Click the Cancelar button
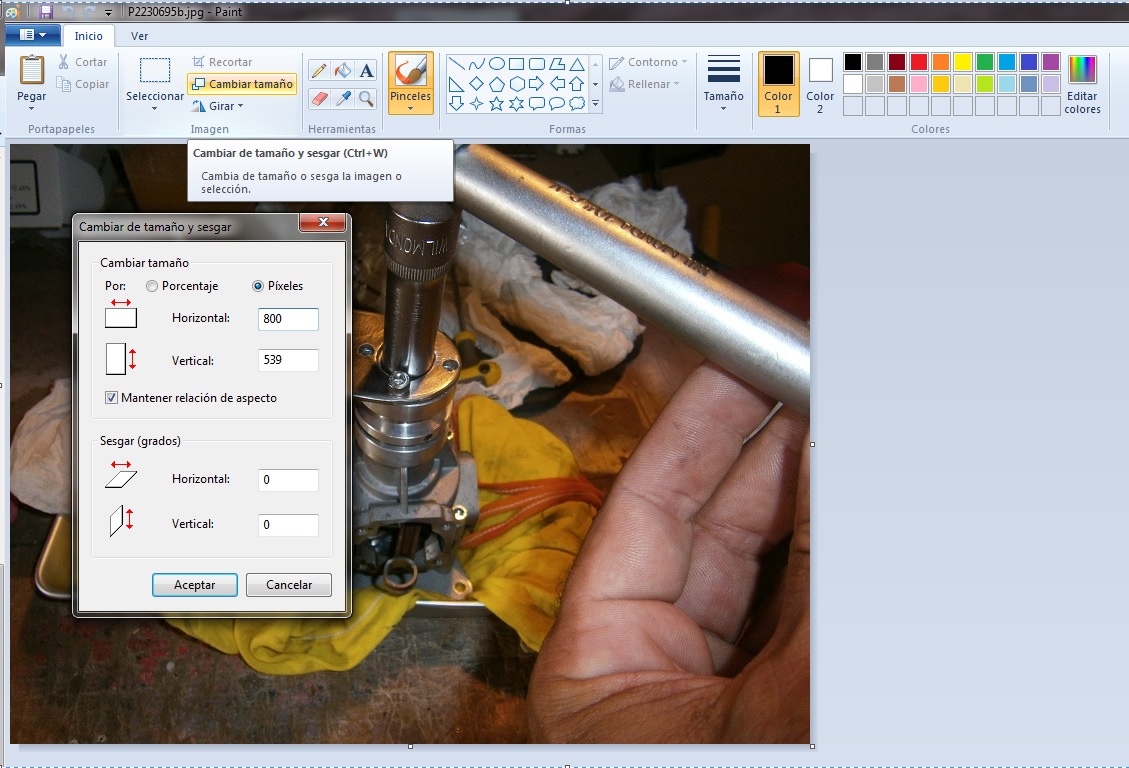The width and height of the screenshot is (1129, 768). (288, 585)
